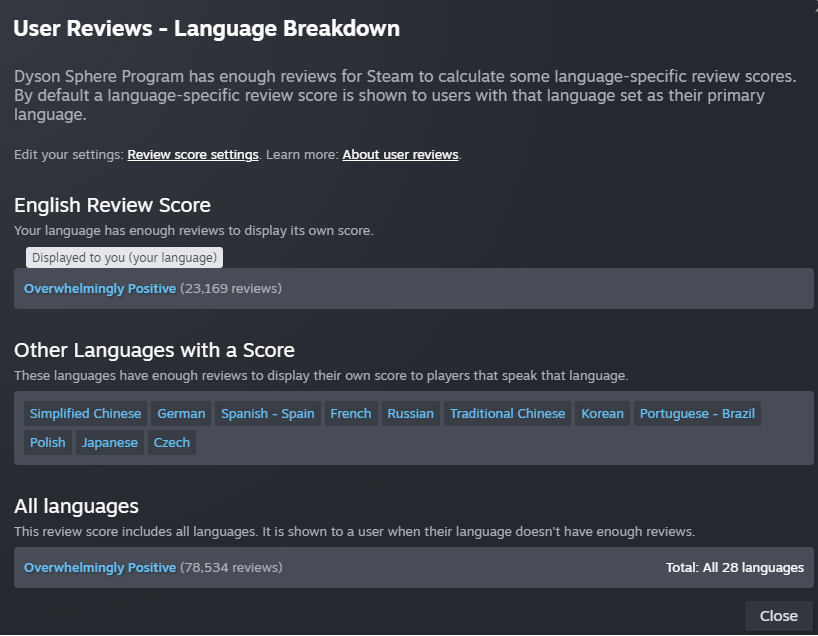Pick the French language tag
Screen dimensions: 818x636
[351, 414]
